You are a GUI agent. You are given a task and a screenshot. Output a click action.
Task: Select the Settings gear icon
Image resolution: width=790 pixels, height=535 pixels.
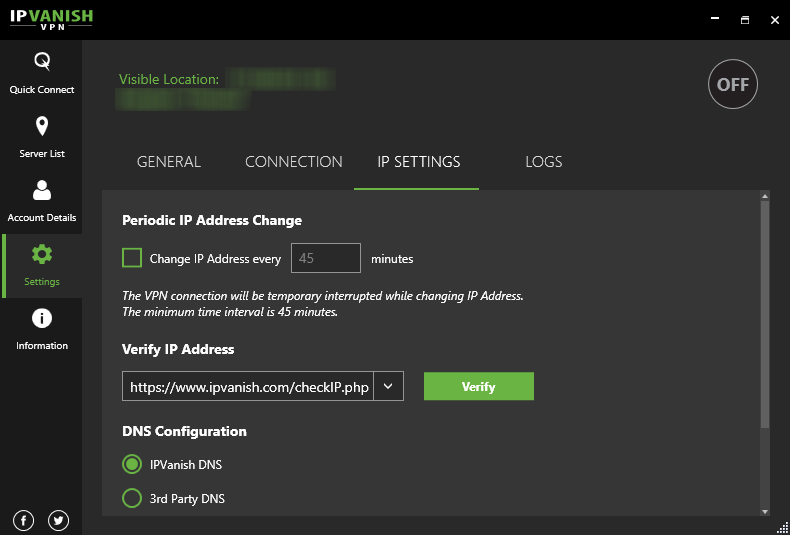click(x=42, y=254)
